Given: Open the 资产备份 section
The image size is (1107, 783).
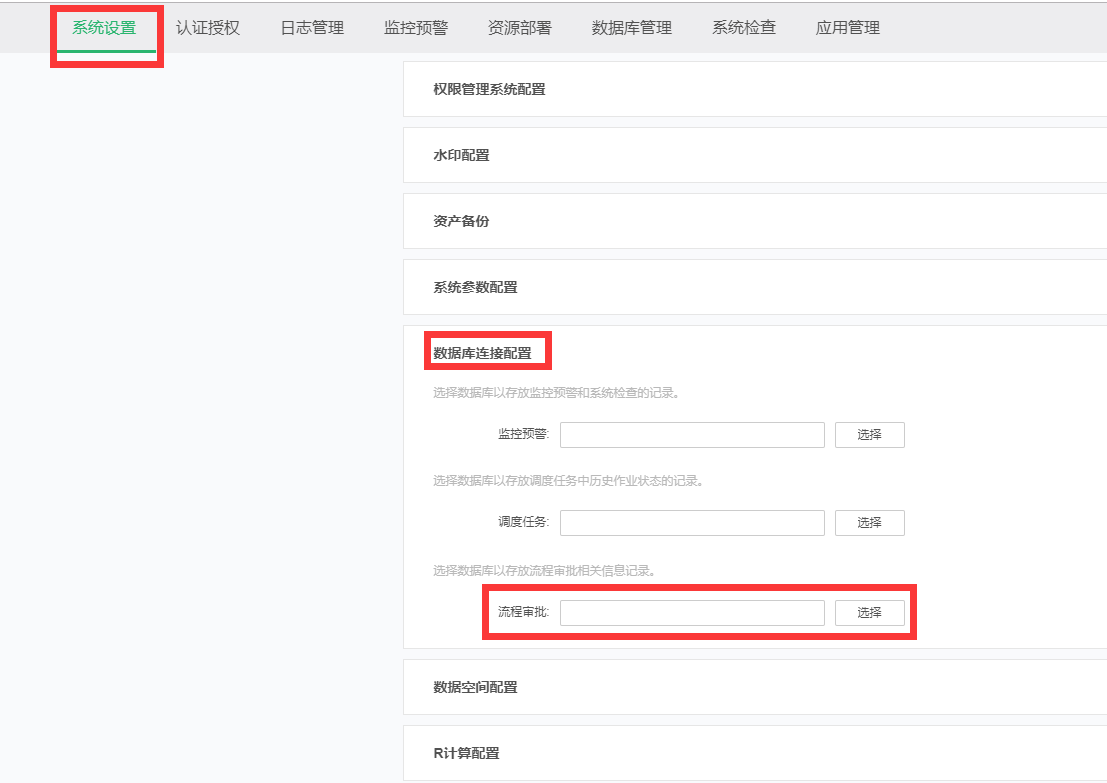Looking at the screenshot, I should coord(461,221).
